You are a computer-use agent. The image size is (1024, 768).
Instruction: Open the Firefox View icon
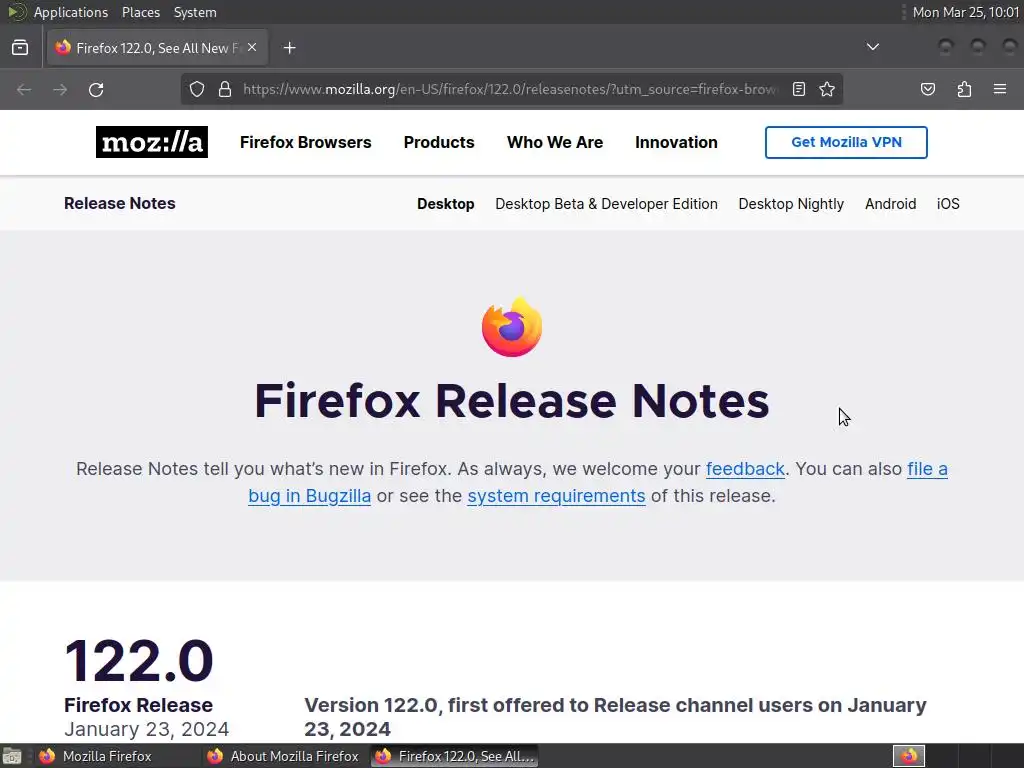pos(20,48)
